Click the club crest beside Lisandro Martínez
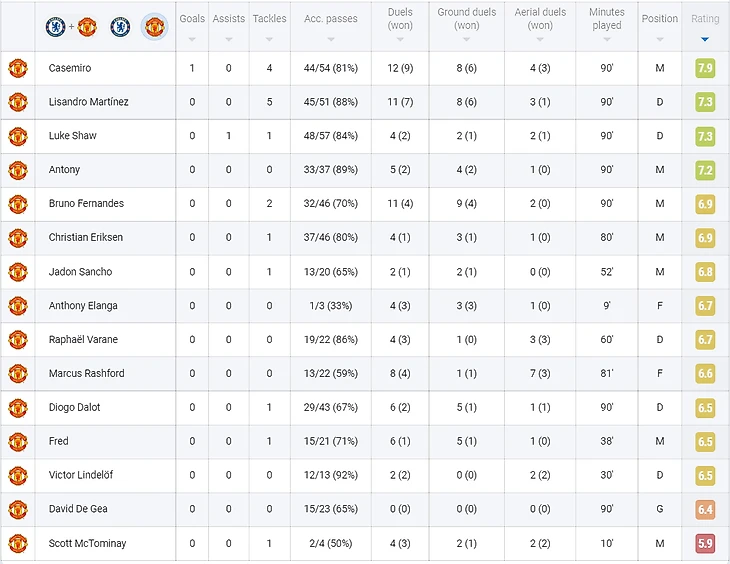 pyautogui.click(x=17, y=102)
